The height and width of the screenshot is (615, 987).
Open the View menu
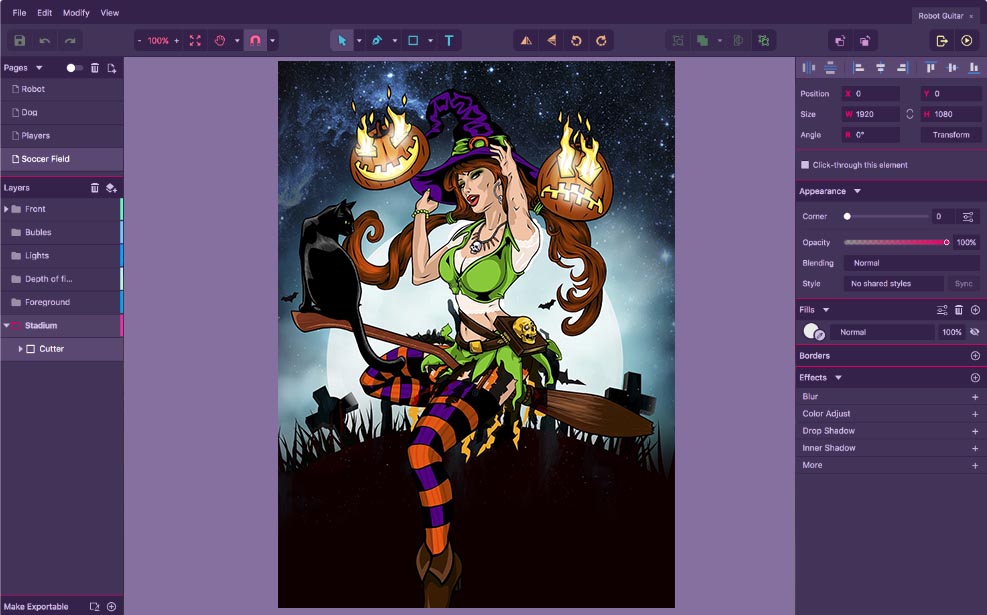coord(110,13)
